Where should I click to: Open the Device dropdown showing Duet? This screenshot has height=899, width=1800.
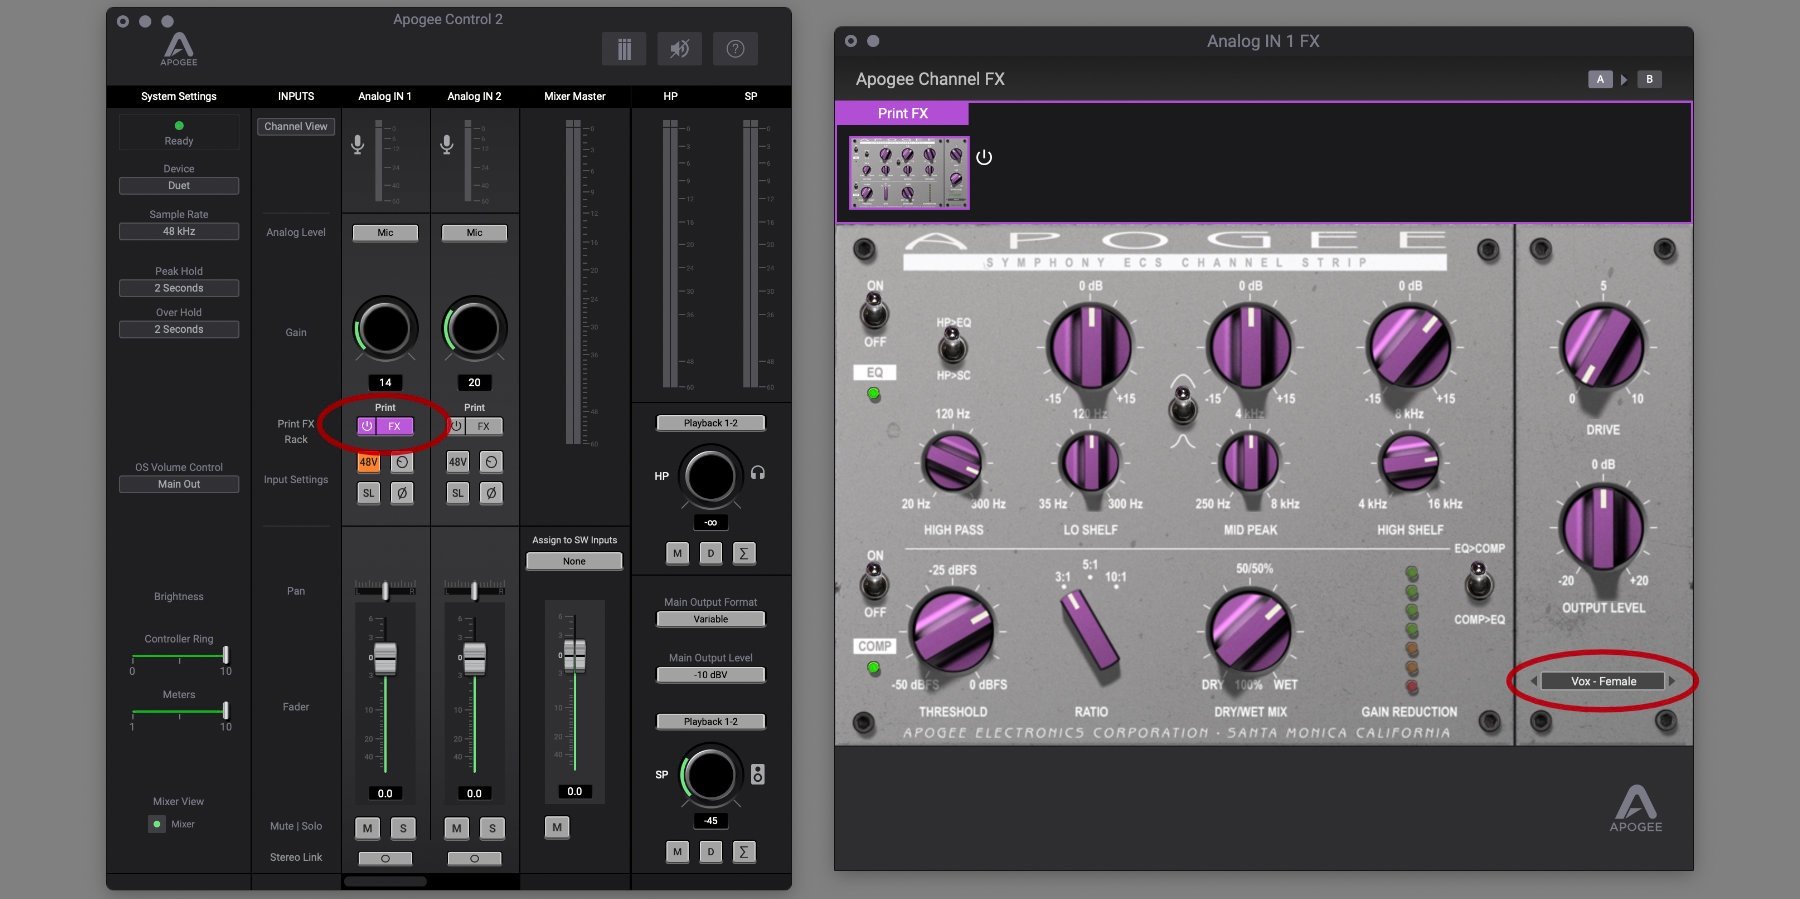point(179,186)
